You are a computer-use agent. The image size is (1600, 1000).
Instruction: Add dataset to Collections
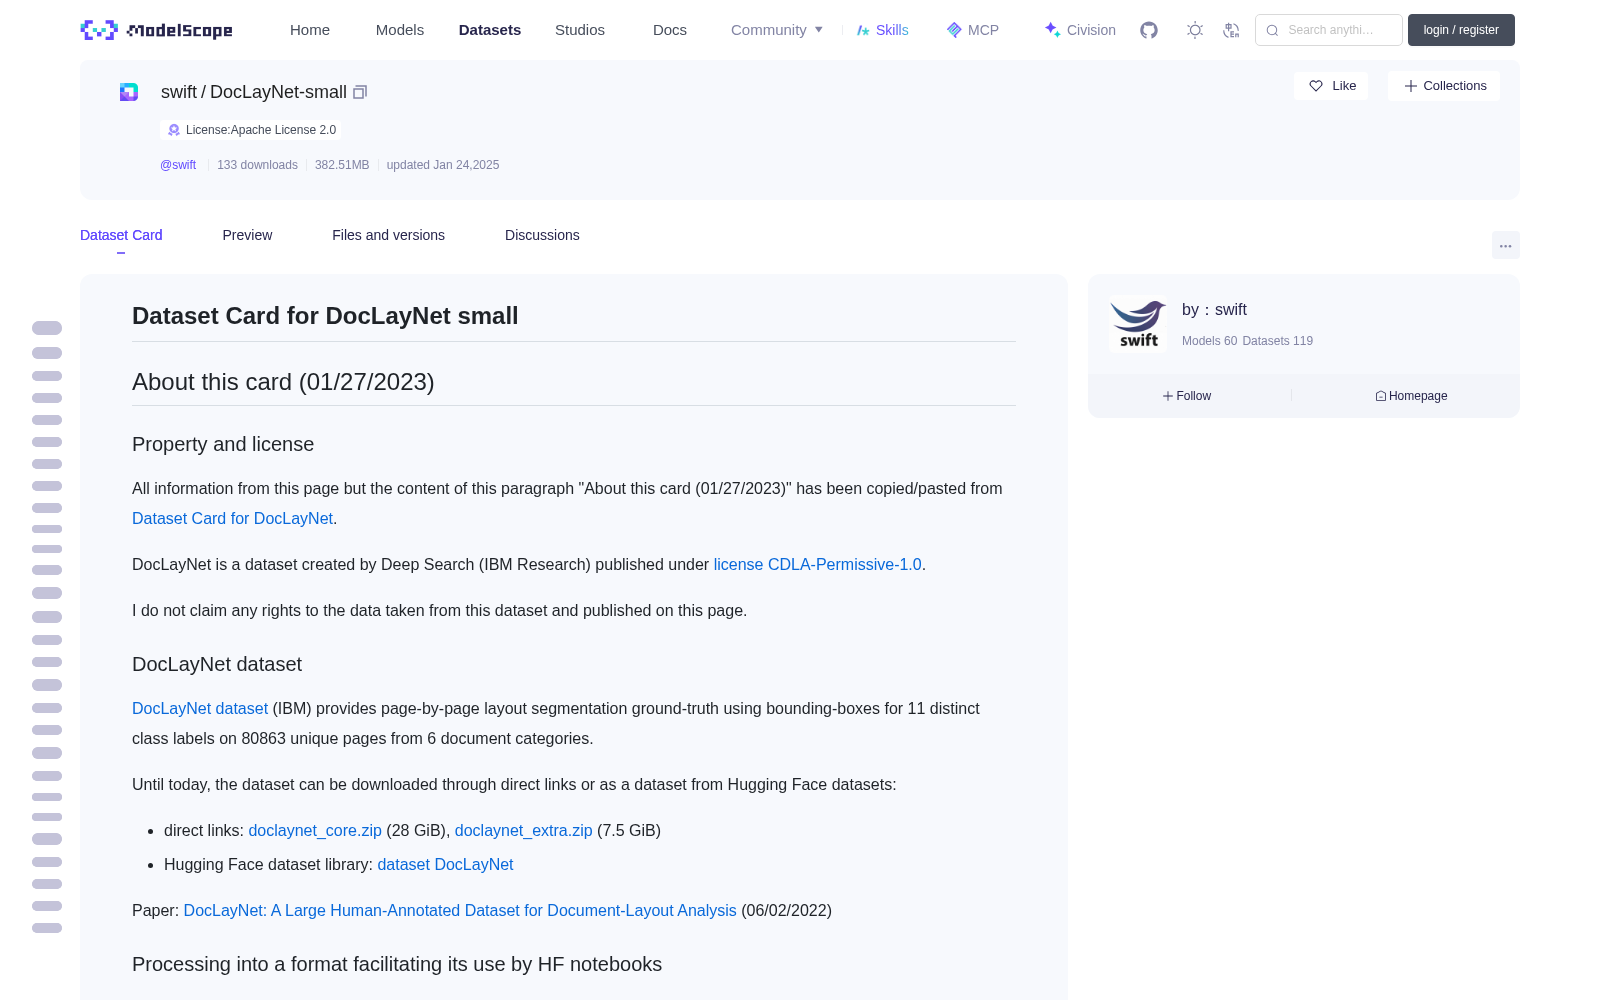tap(1444, 86)
